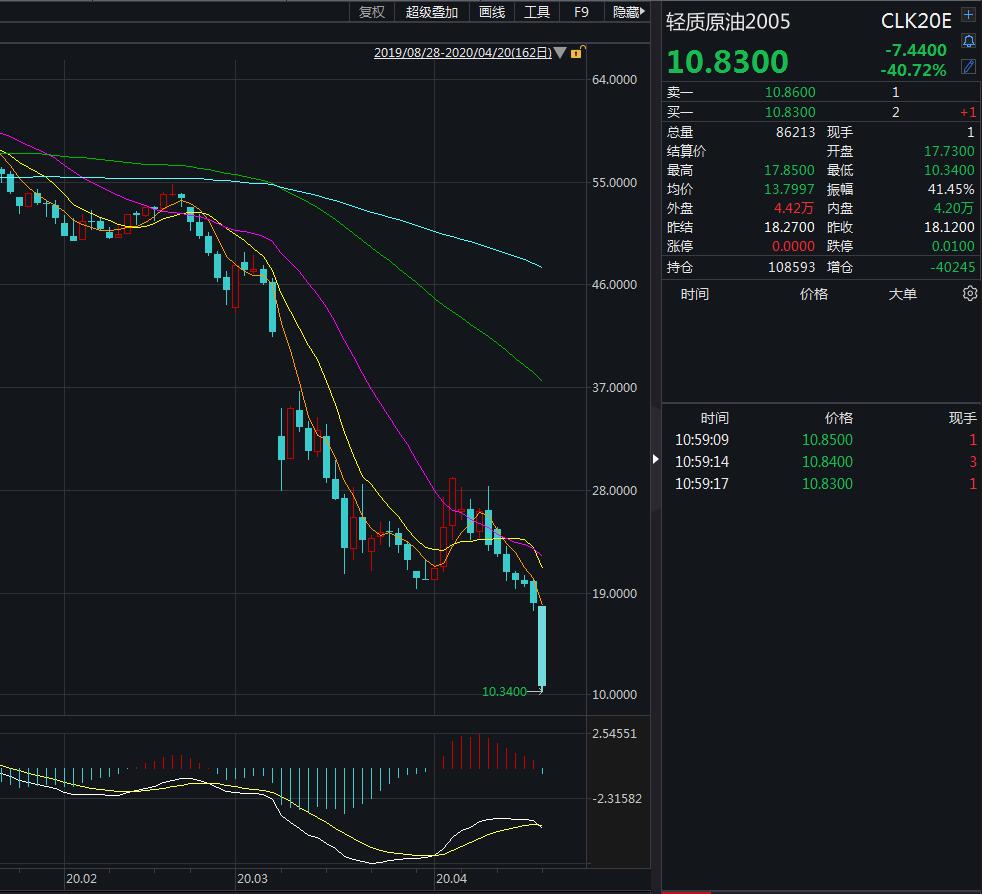This screenshot has width=982, height=894.
Task: Click the 10.3400 low label on chart
Action: tap(504, 692)
